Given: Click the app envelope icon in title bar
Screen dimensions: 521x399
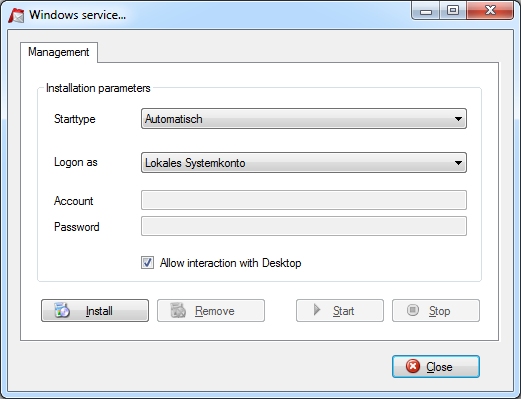Looking at the screenshot, I should (16, 15).
